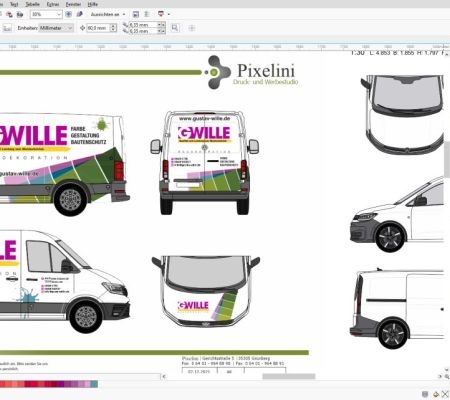Click the 60,0 mm nudge offset field
The image size is (450, 400).
click(x=98, y=28)
